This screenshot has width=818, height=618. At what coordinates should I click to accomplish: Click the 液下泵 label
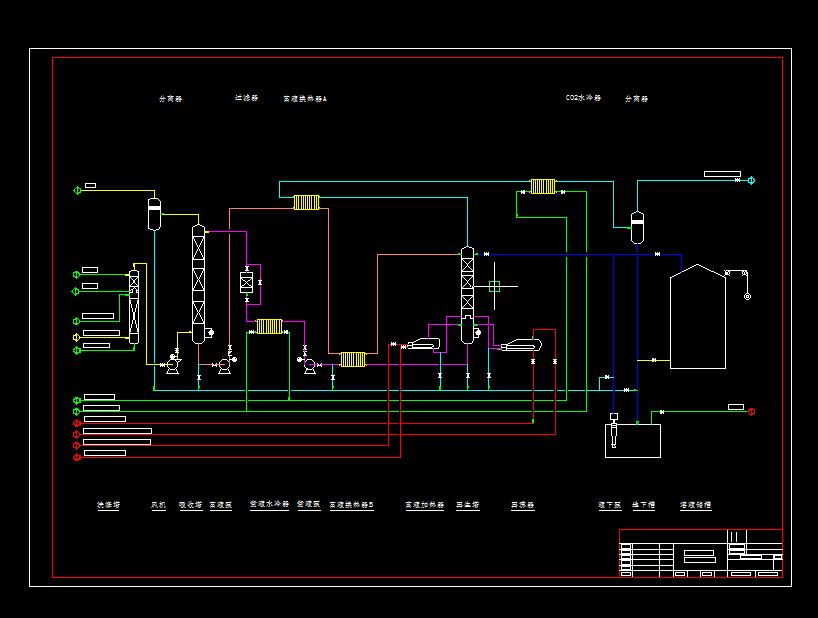pos(610,505)
